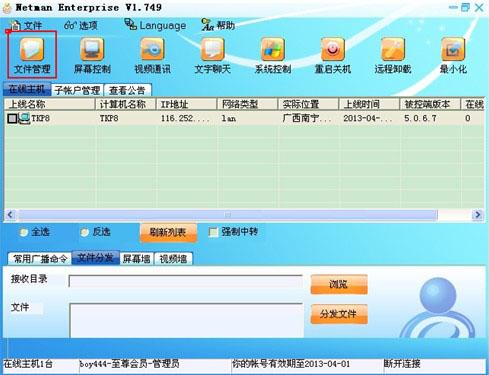The width and height of the screenshot is (489, 375).
Task: Open the 文件管理 file manager tool
Action: tap(32, 55)
